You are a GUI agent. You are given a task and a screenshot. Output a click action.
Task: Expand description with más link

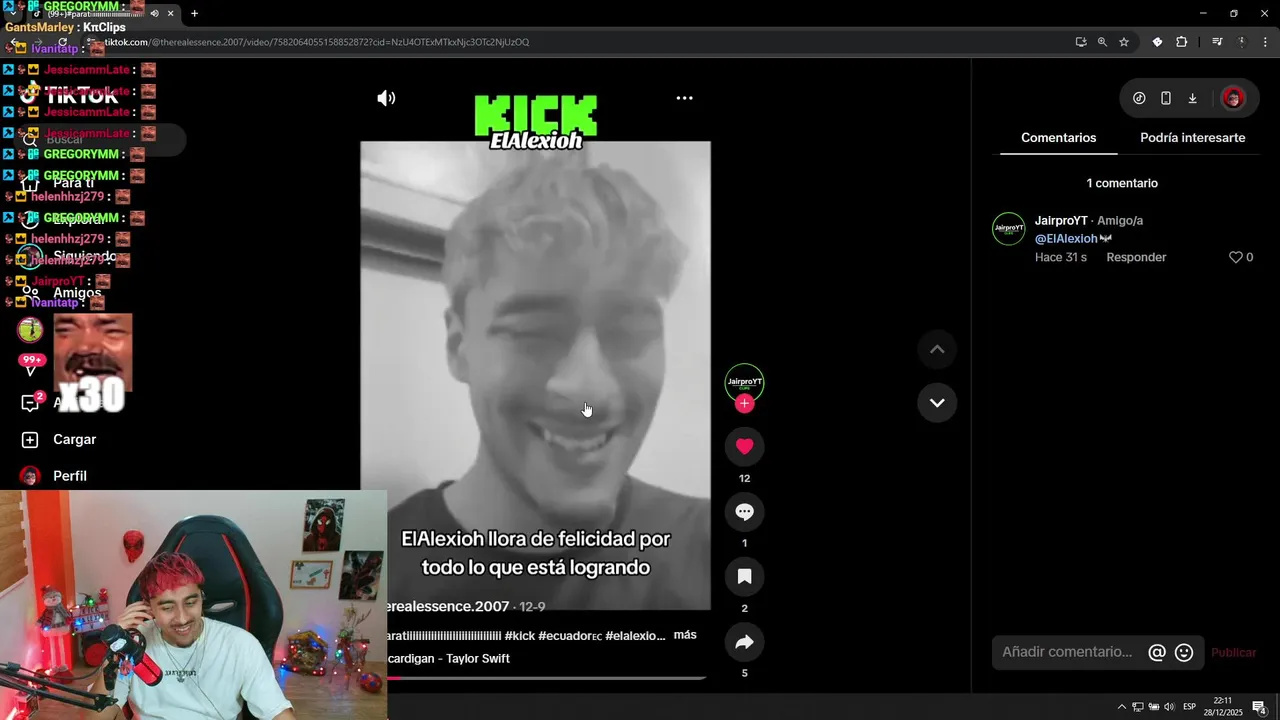point(685,635)
